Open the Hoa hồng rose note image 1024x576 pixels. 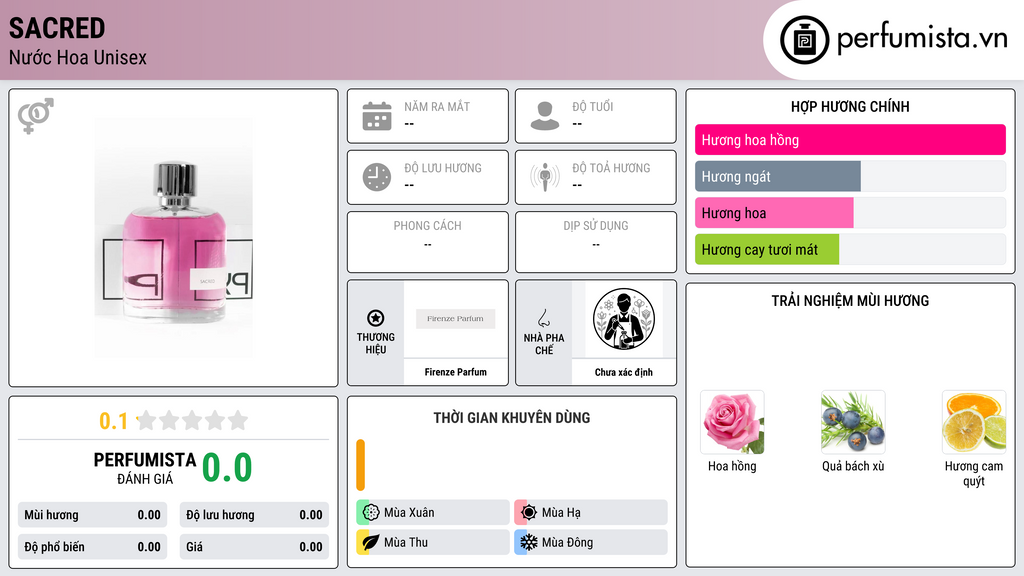732,423
